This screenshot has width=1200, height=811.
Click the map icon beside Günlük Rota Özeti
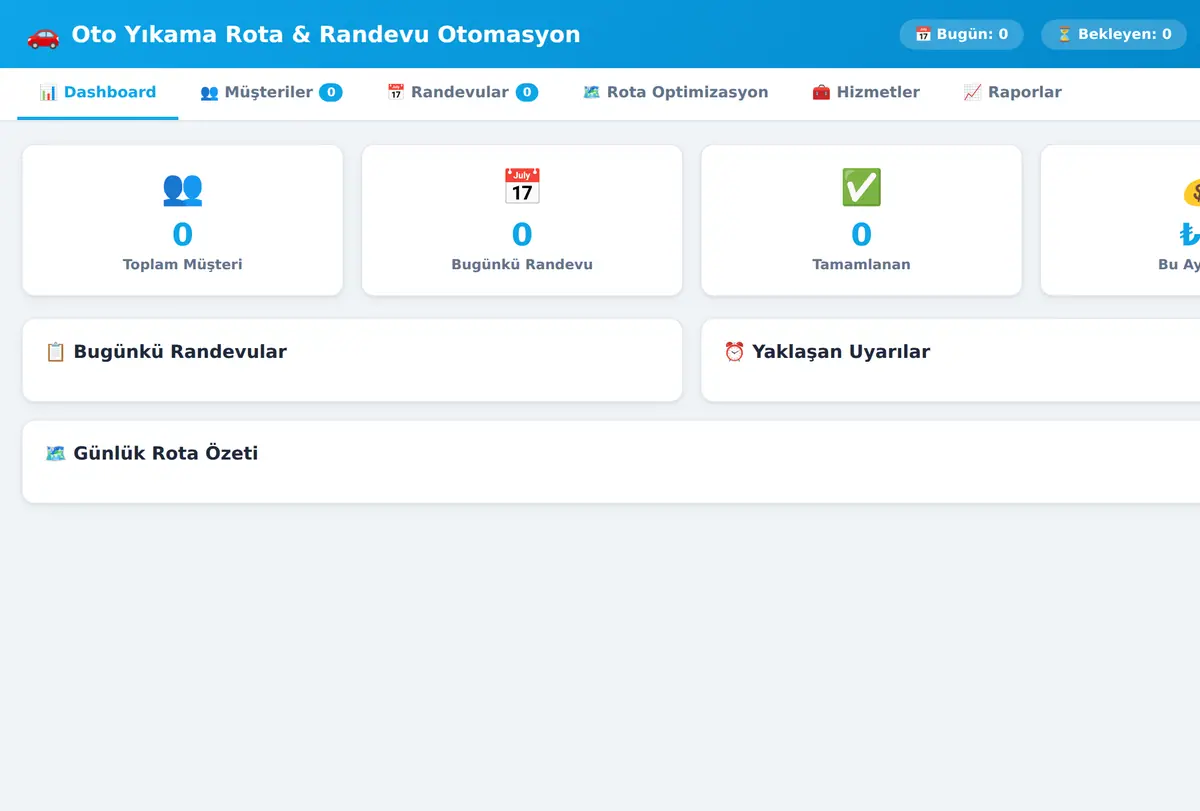[x=55, y=453]
